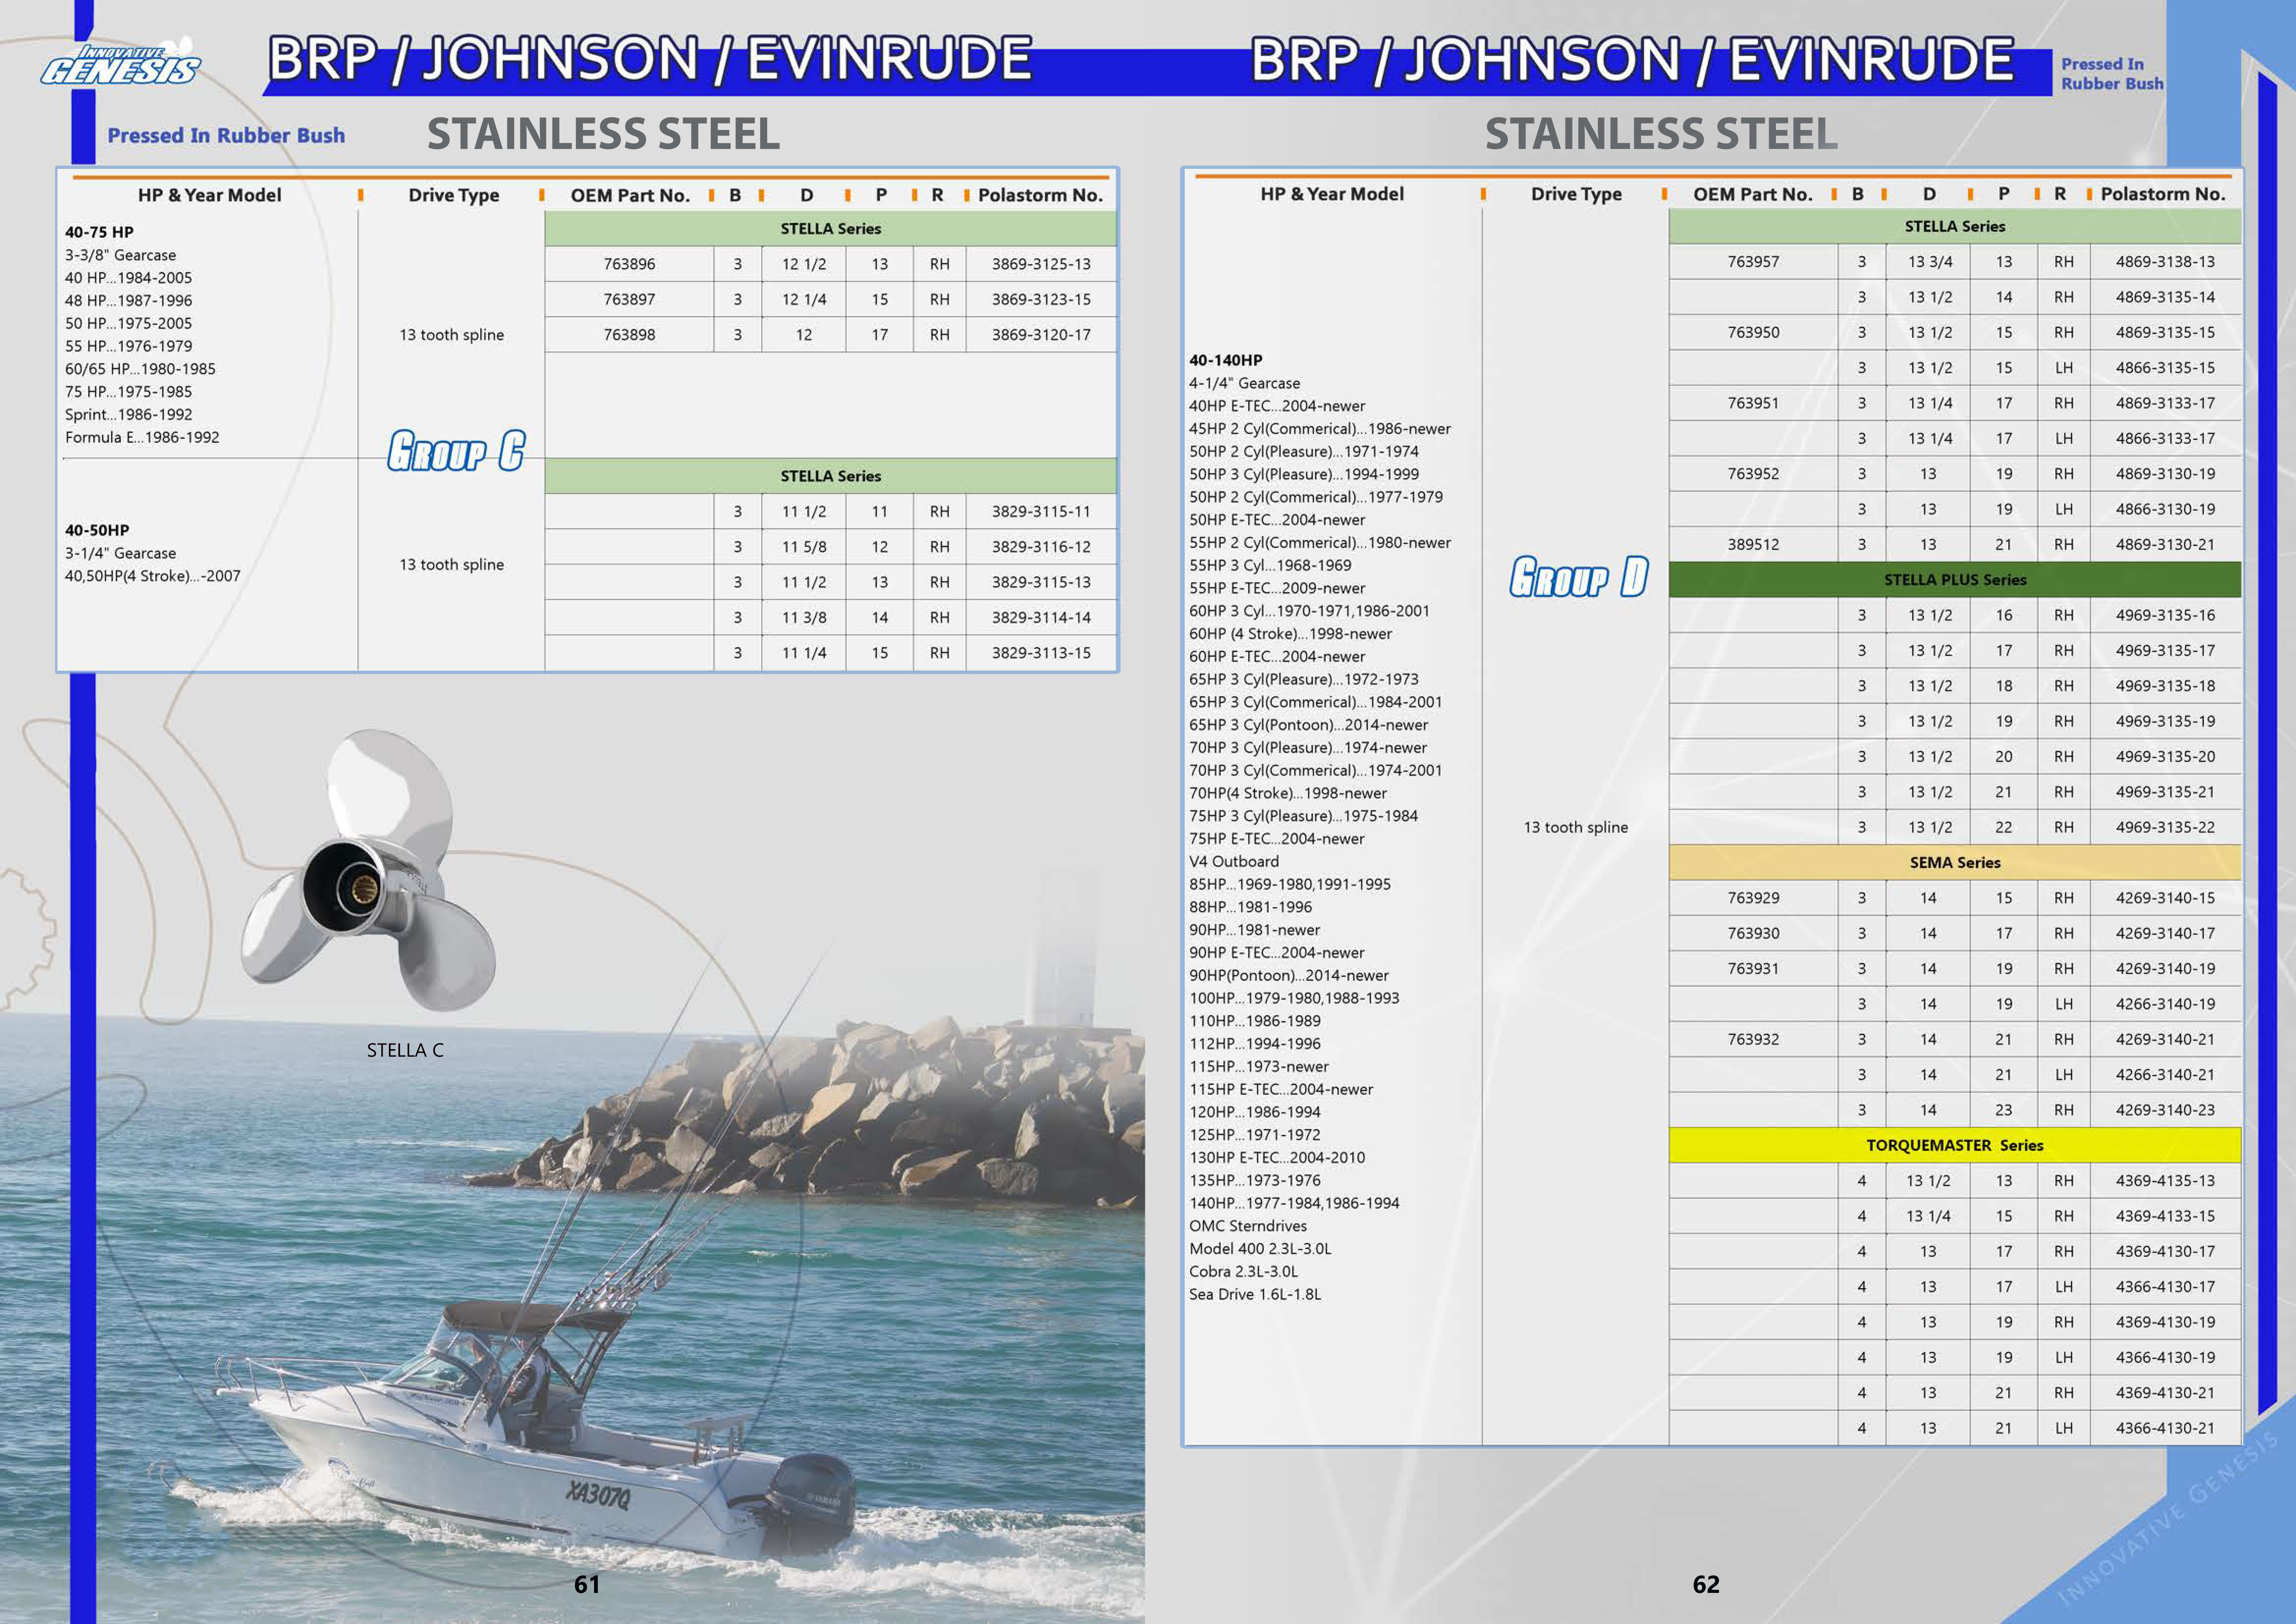The height and width of the screenshot is (1624, 2296).
Task: Click page number 61
Action: 587,1584
